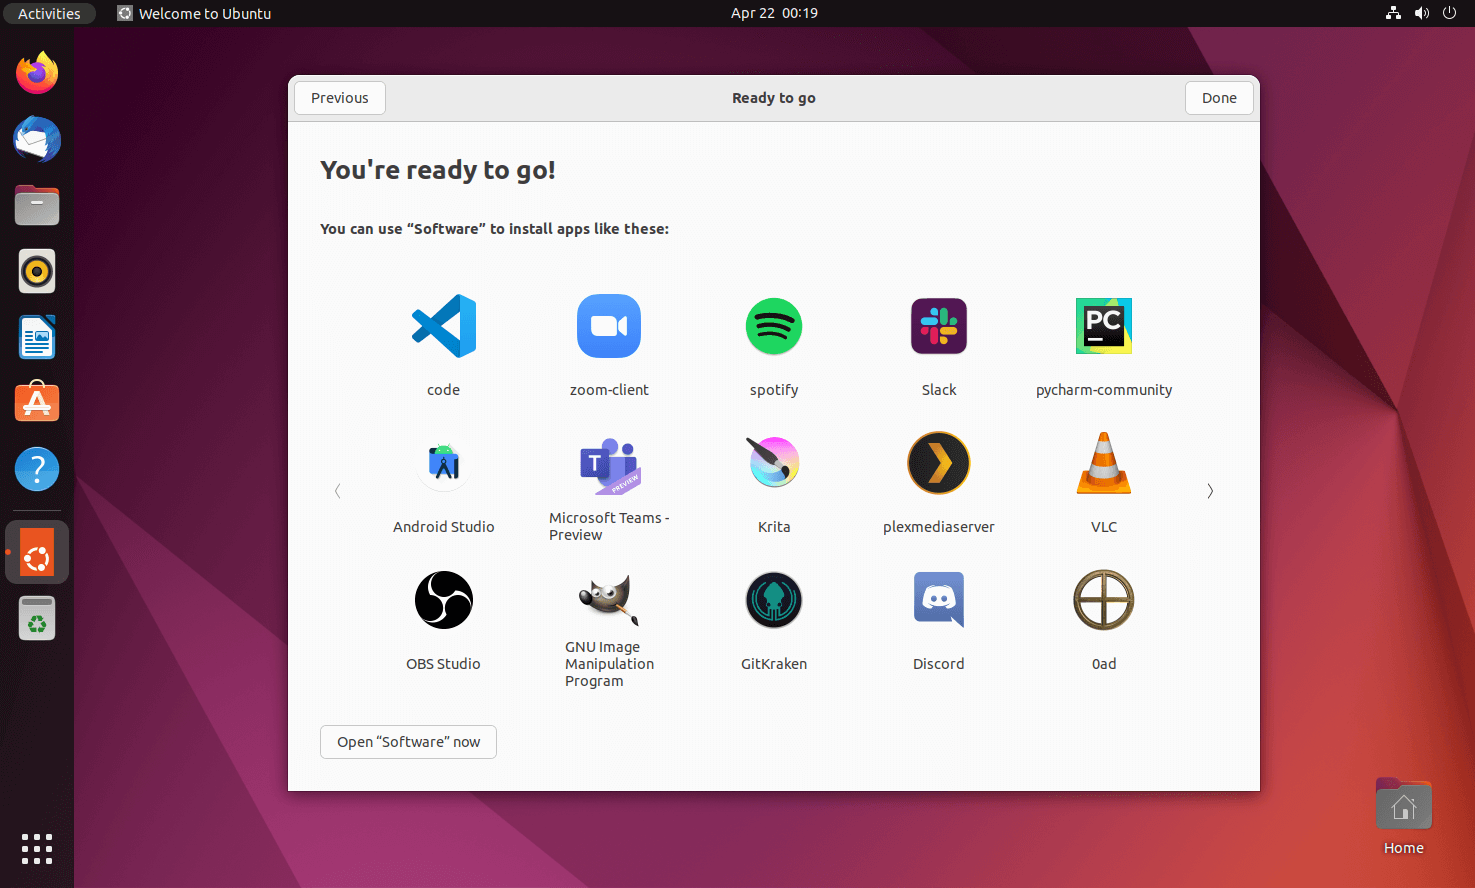
Task: Click Open "Software" now button
Action: [408, 742]
